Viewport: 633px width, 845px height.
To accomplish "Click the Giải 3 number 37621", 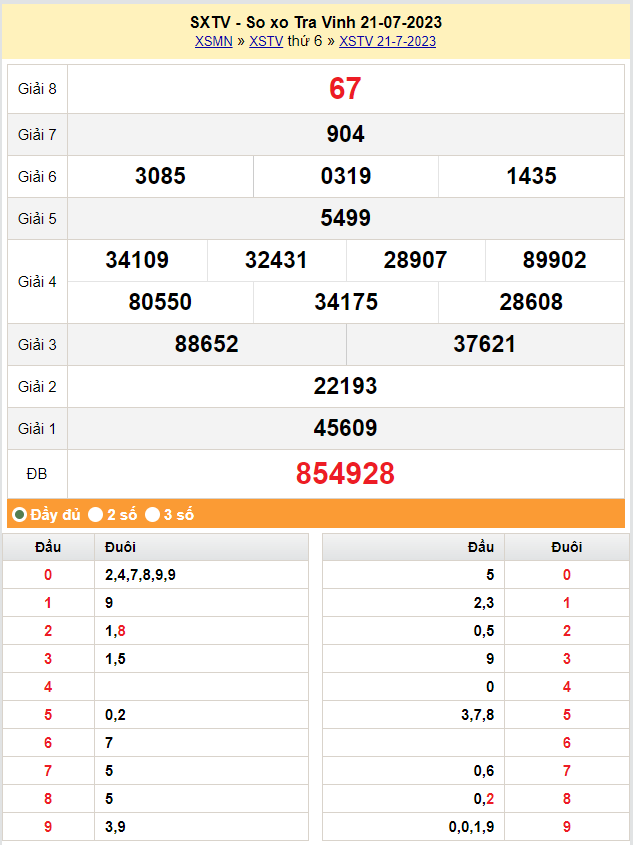I will (x=485, y=344).
